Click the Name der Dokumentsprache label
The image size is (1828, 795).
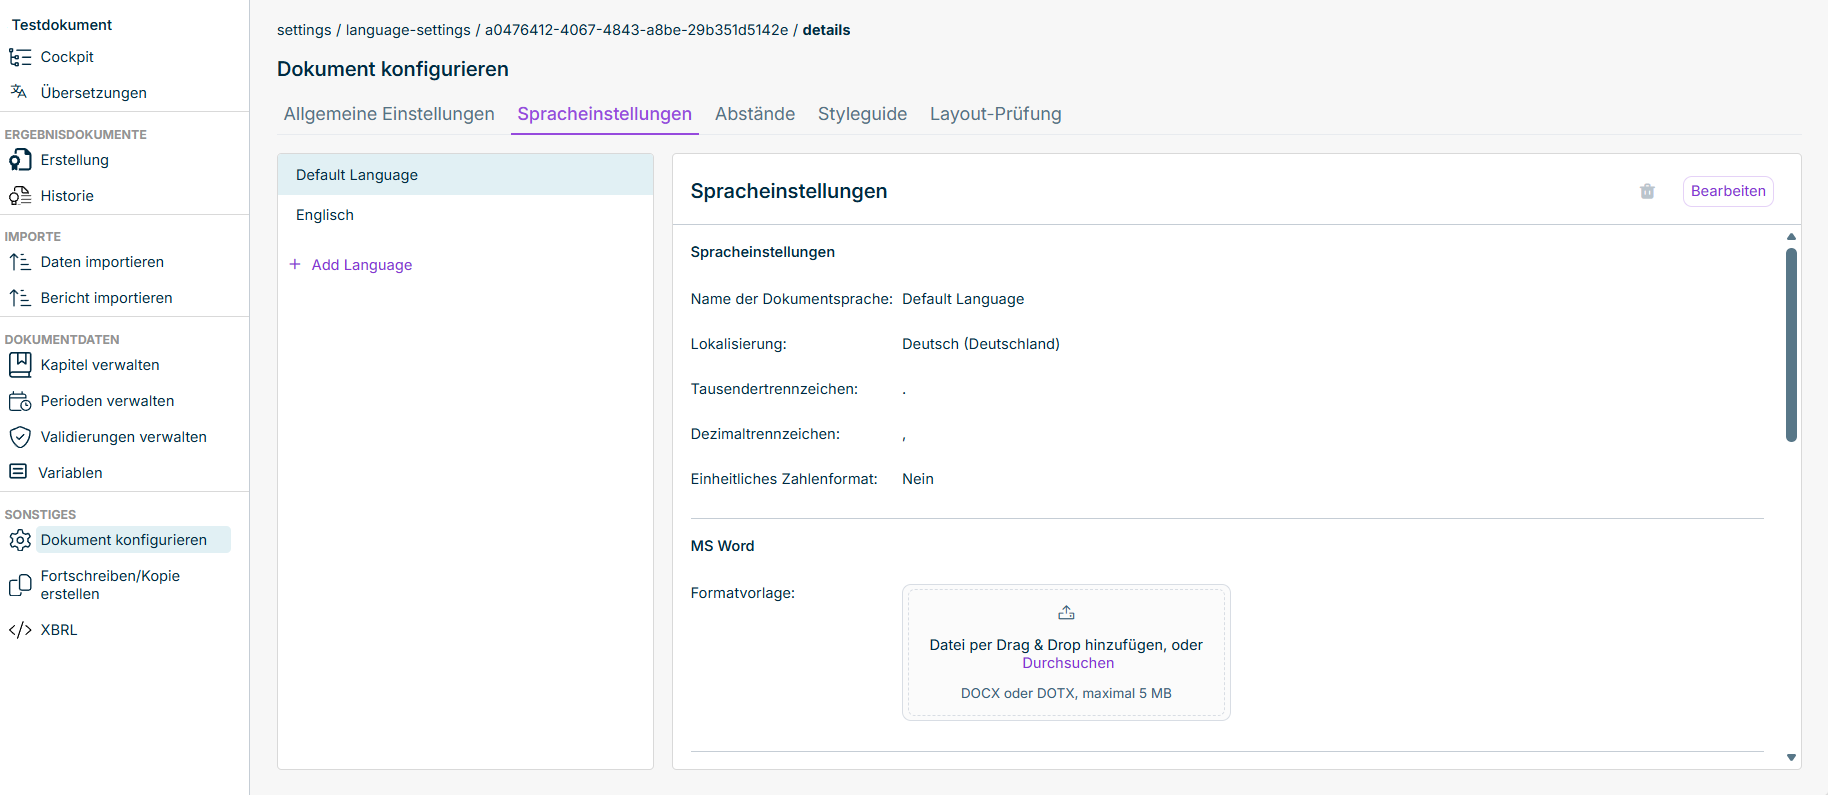[791, 299]
